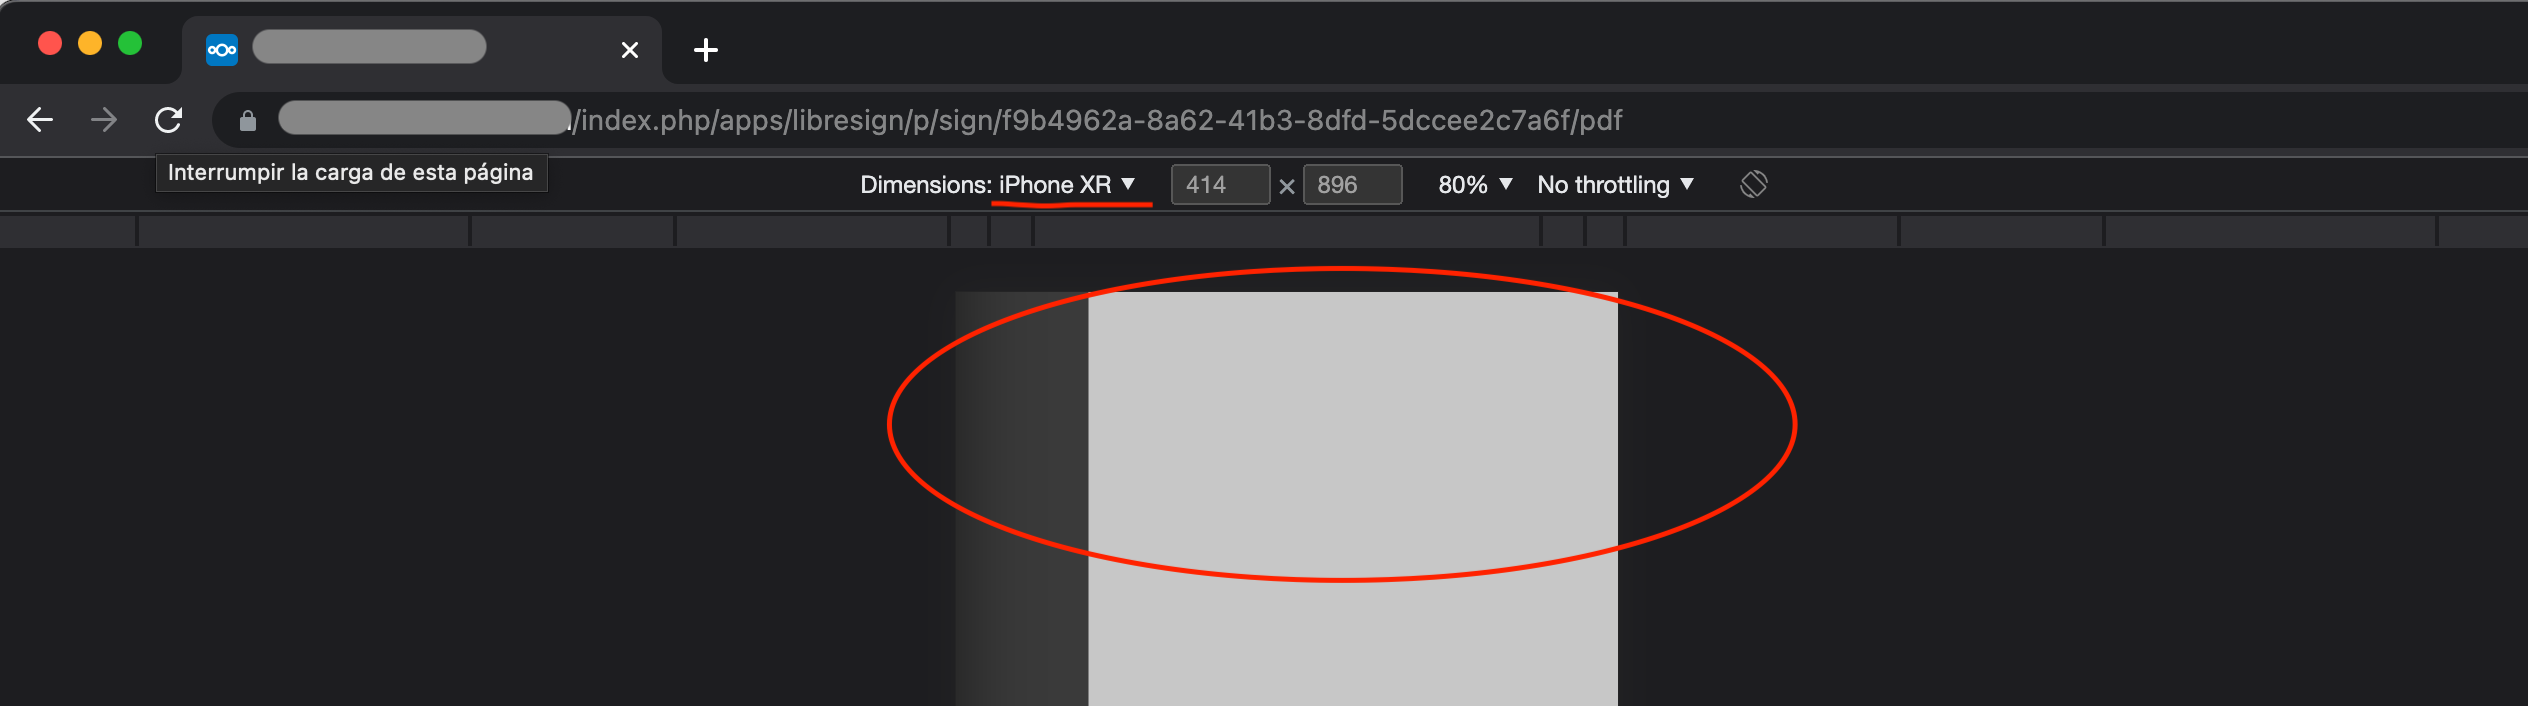Click the media query breakpoint bar
Screen dimensions: 2528x706
(1264, 231)
